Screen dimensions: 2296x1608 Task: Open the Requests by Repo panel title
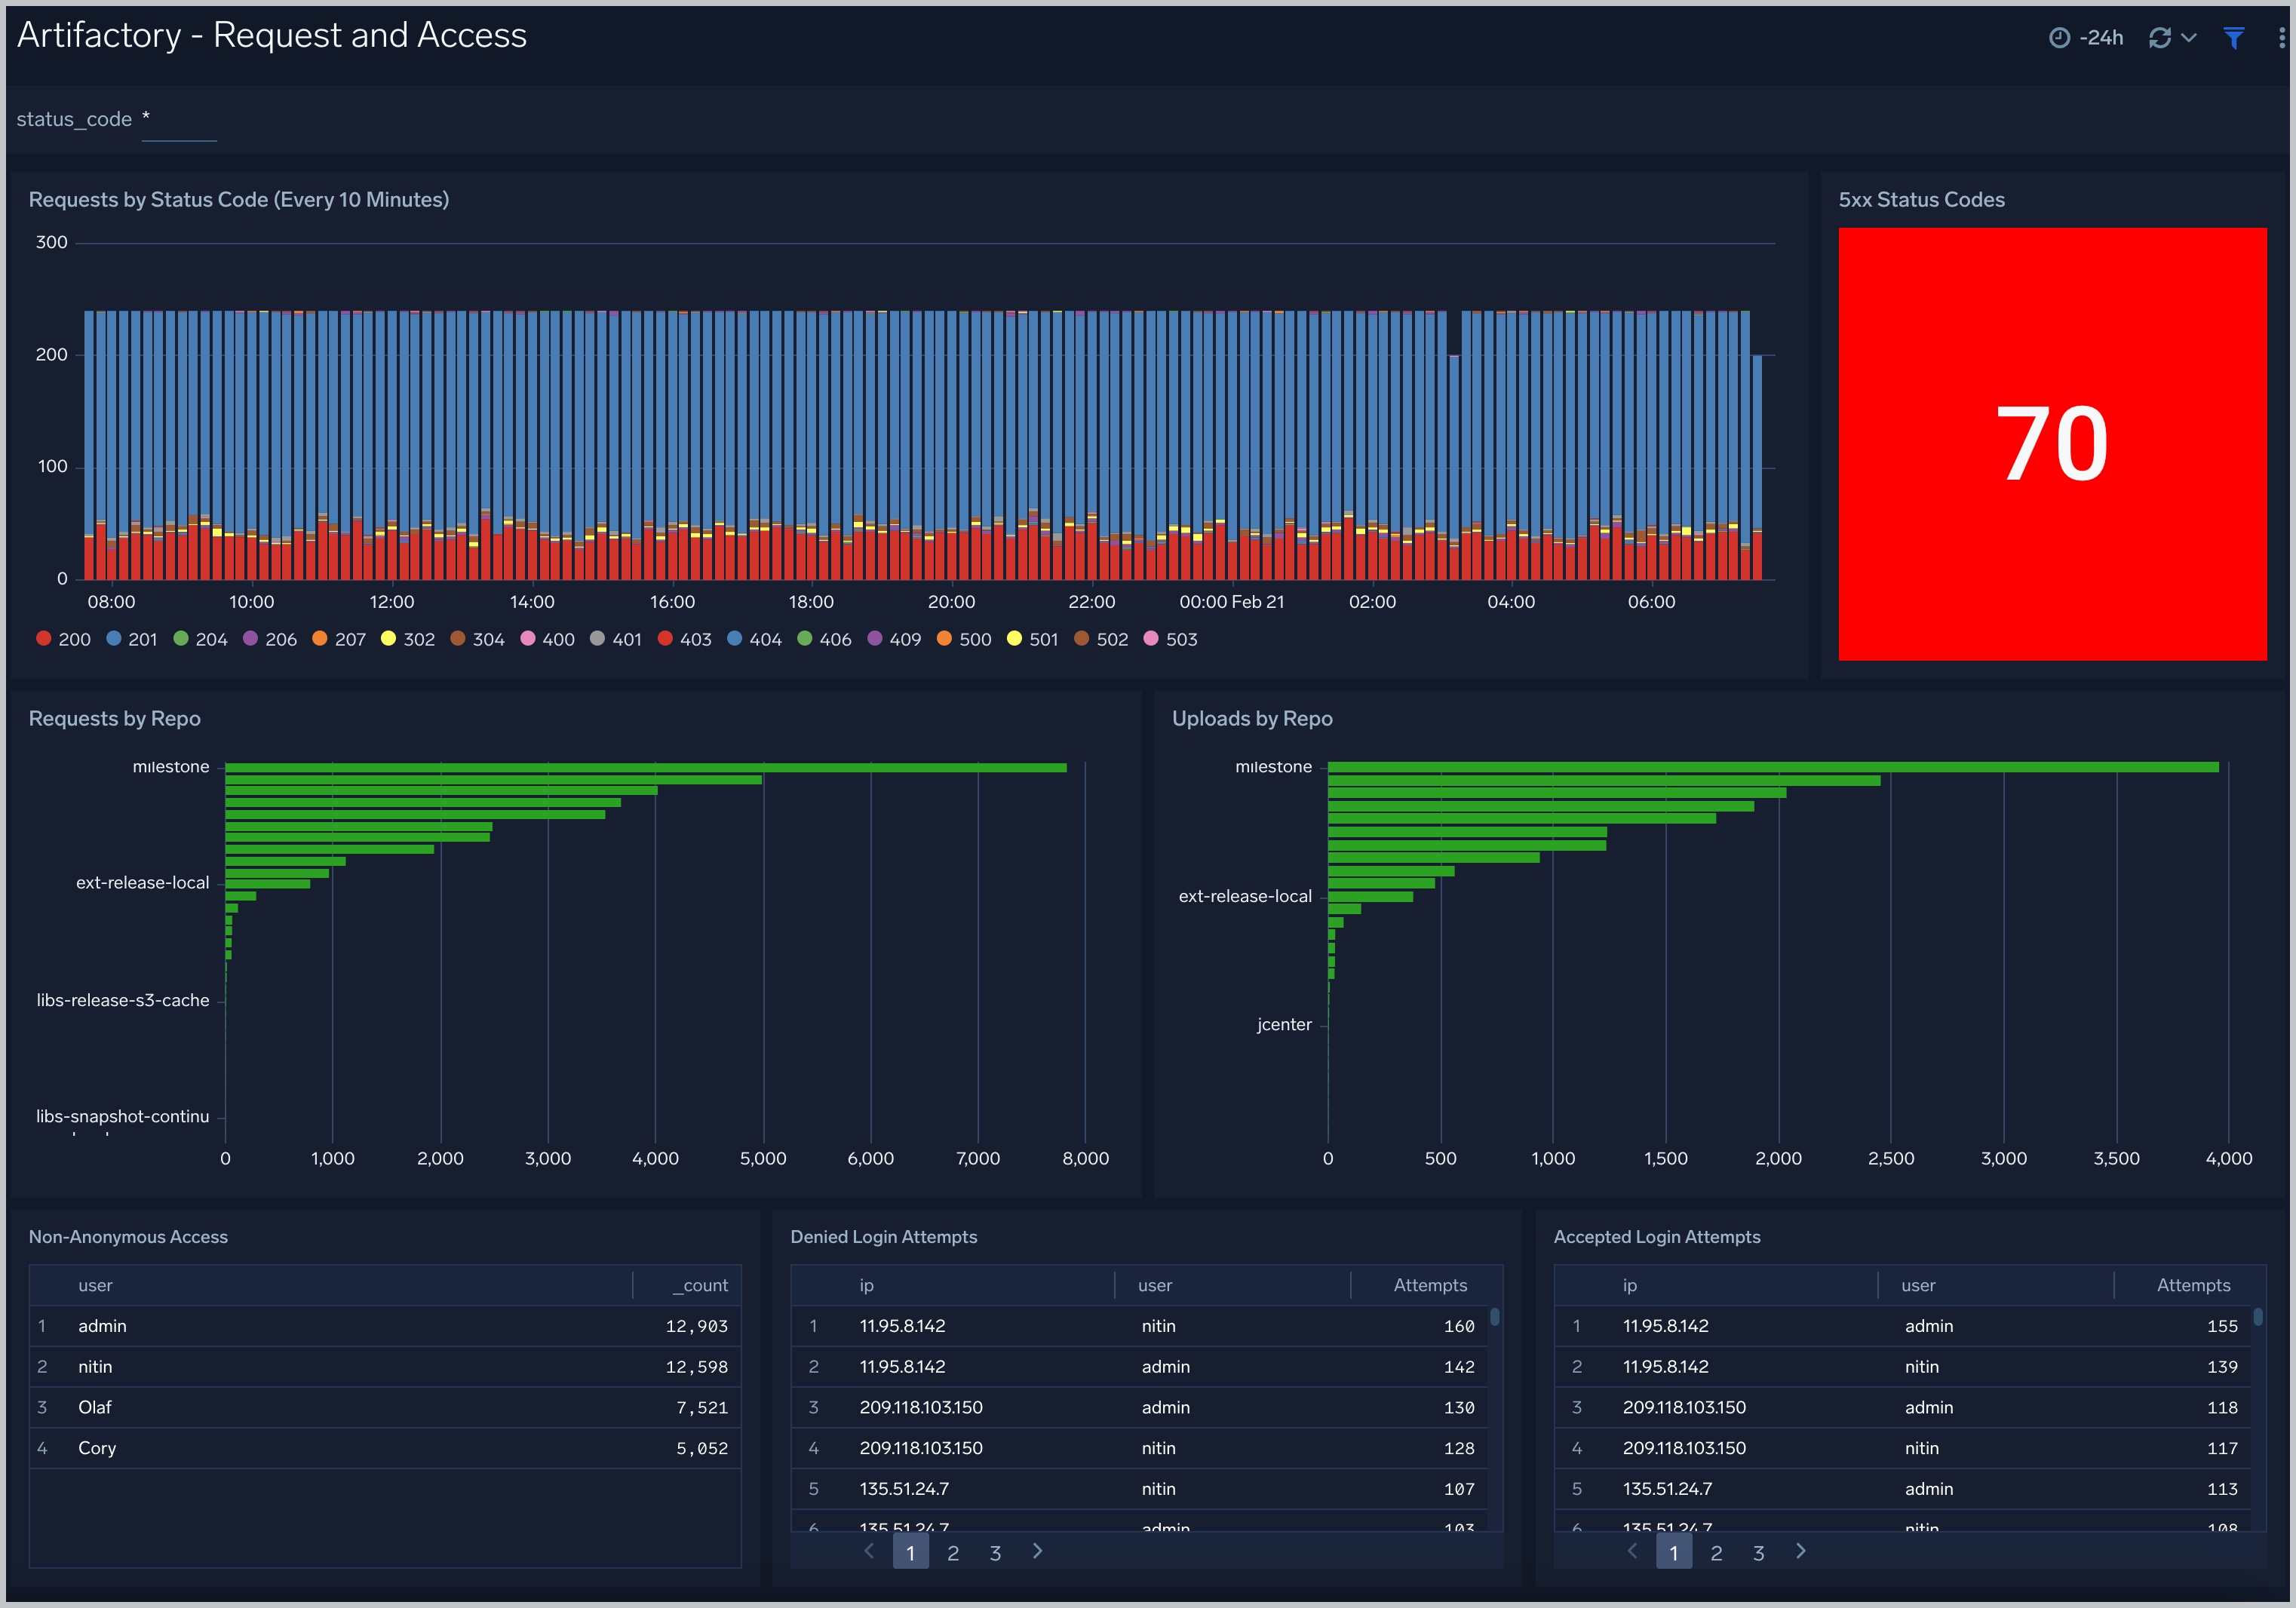point(114,719)
